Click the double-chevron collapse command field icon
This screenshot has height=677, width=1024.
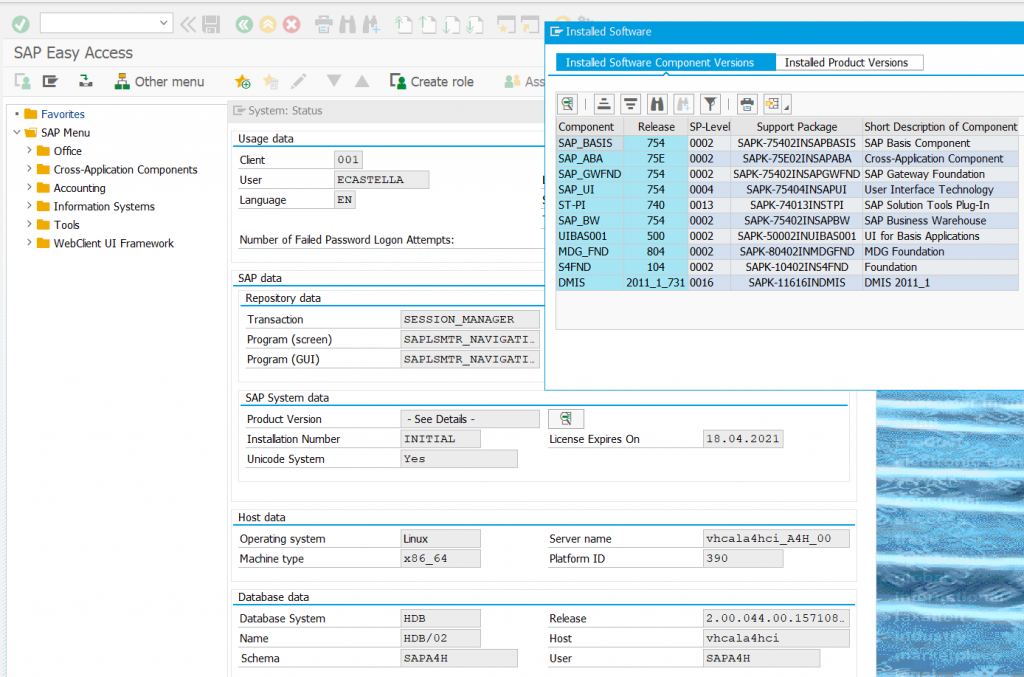click(x=188, y=25)
